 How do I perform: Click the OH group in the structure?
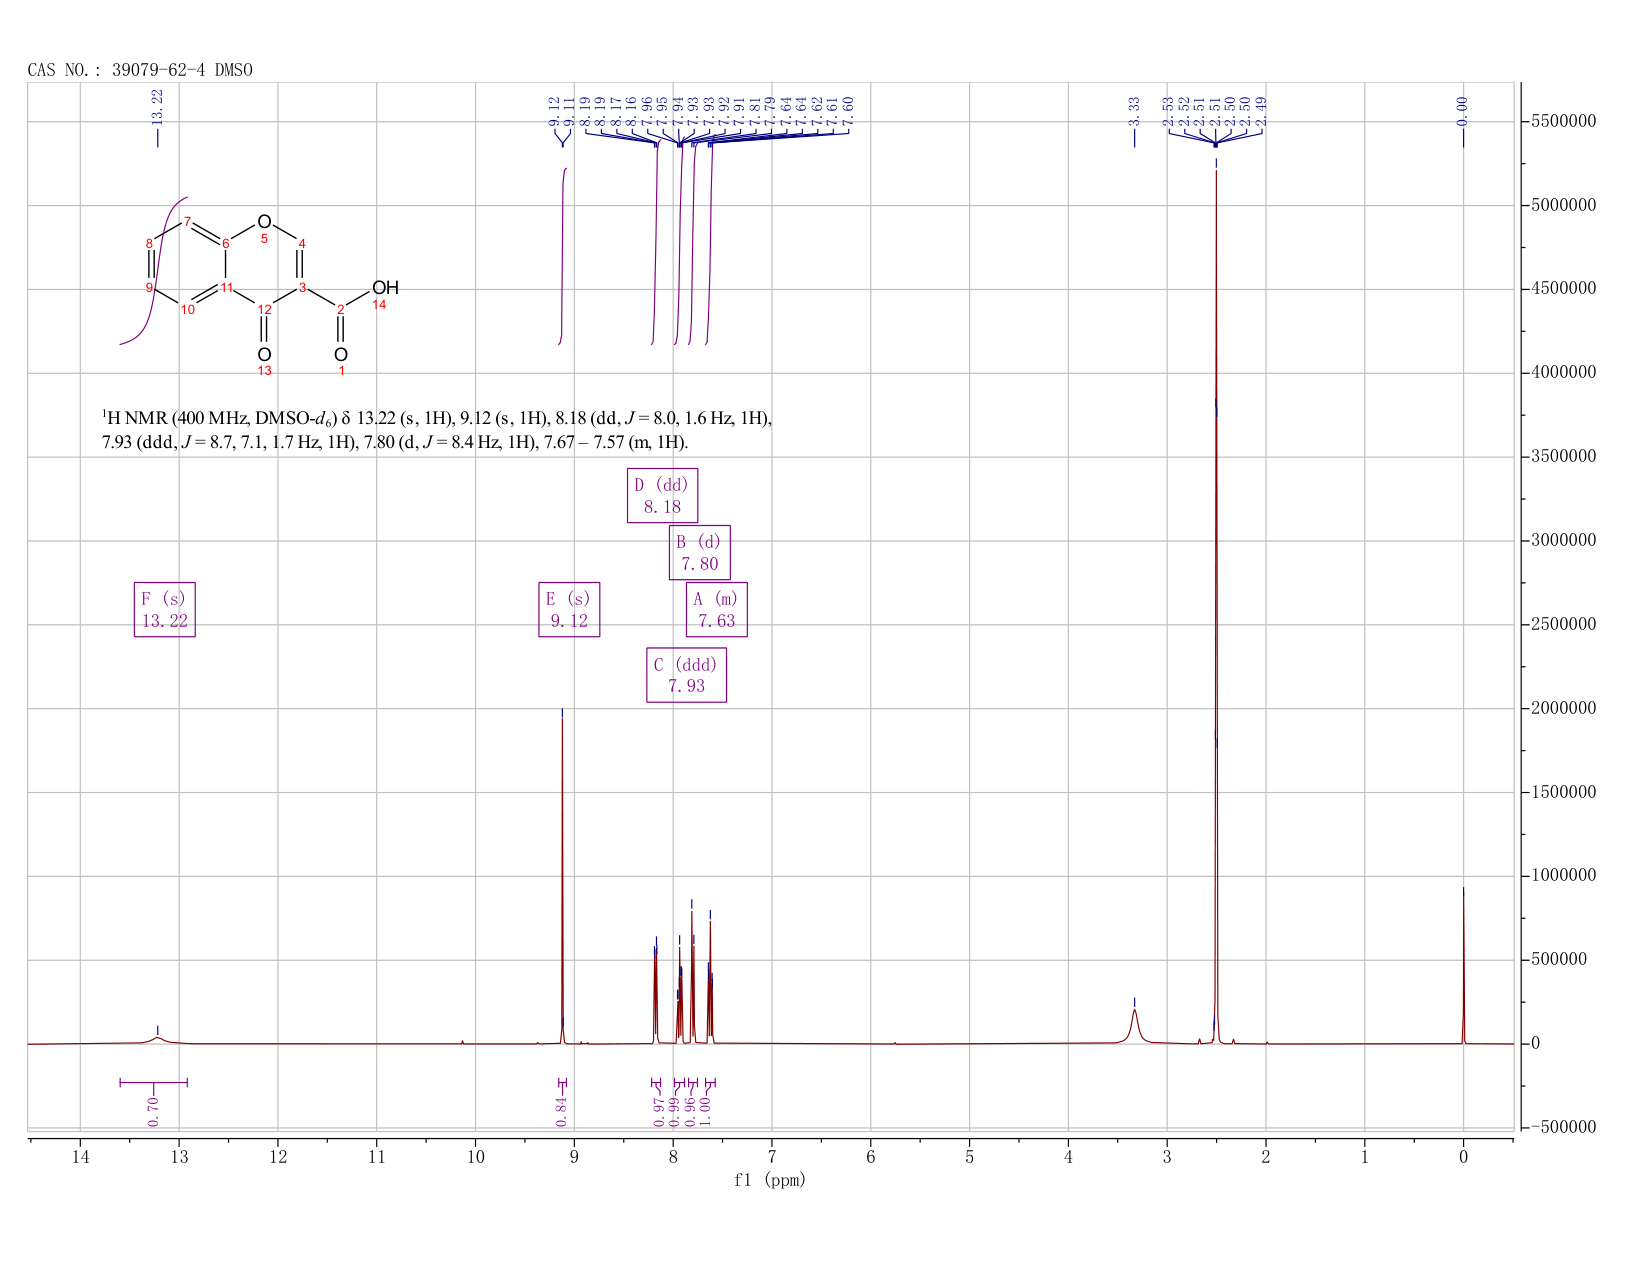385,288
